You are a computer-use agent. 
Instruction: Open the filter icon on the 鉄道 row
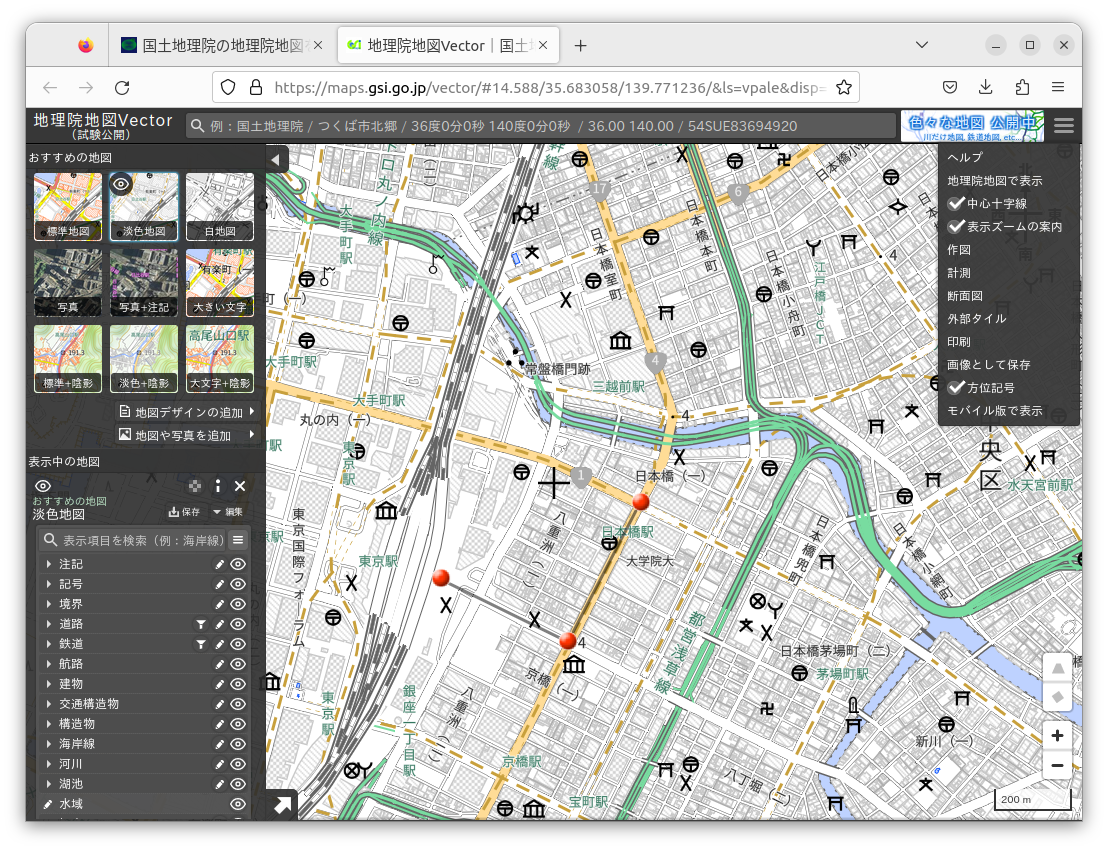[201, 644]
